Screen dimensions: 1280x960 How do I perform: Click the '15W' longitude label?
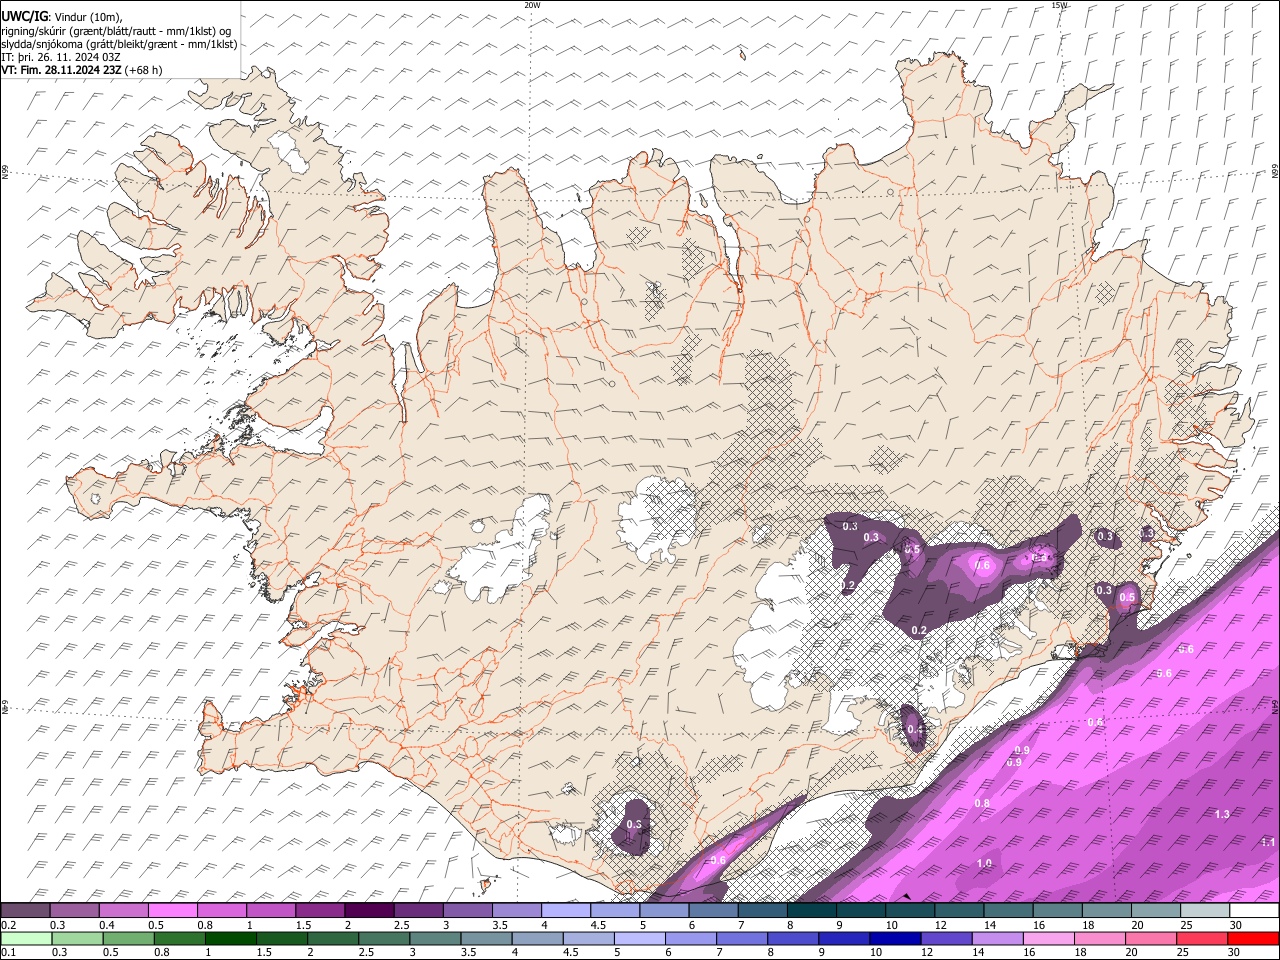[1059, 5]
